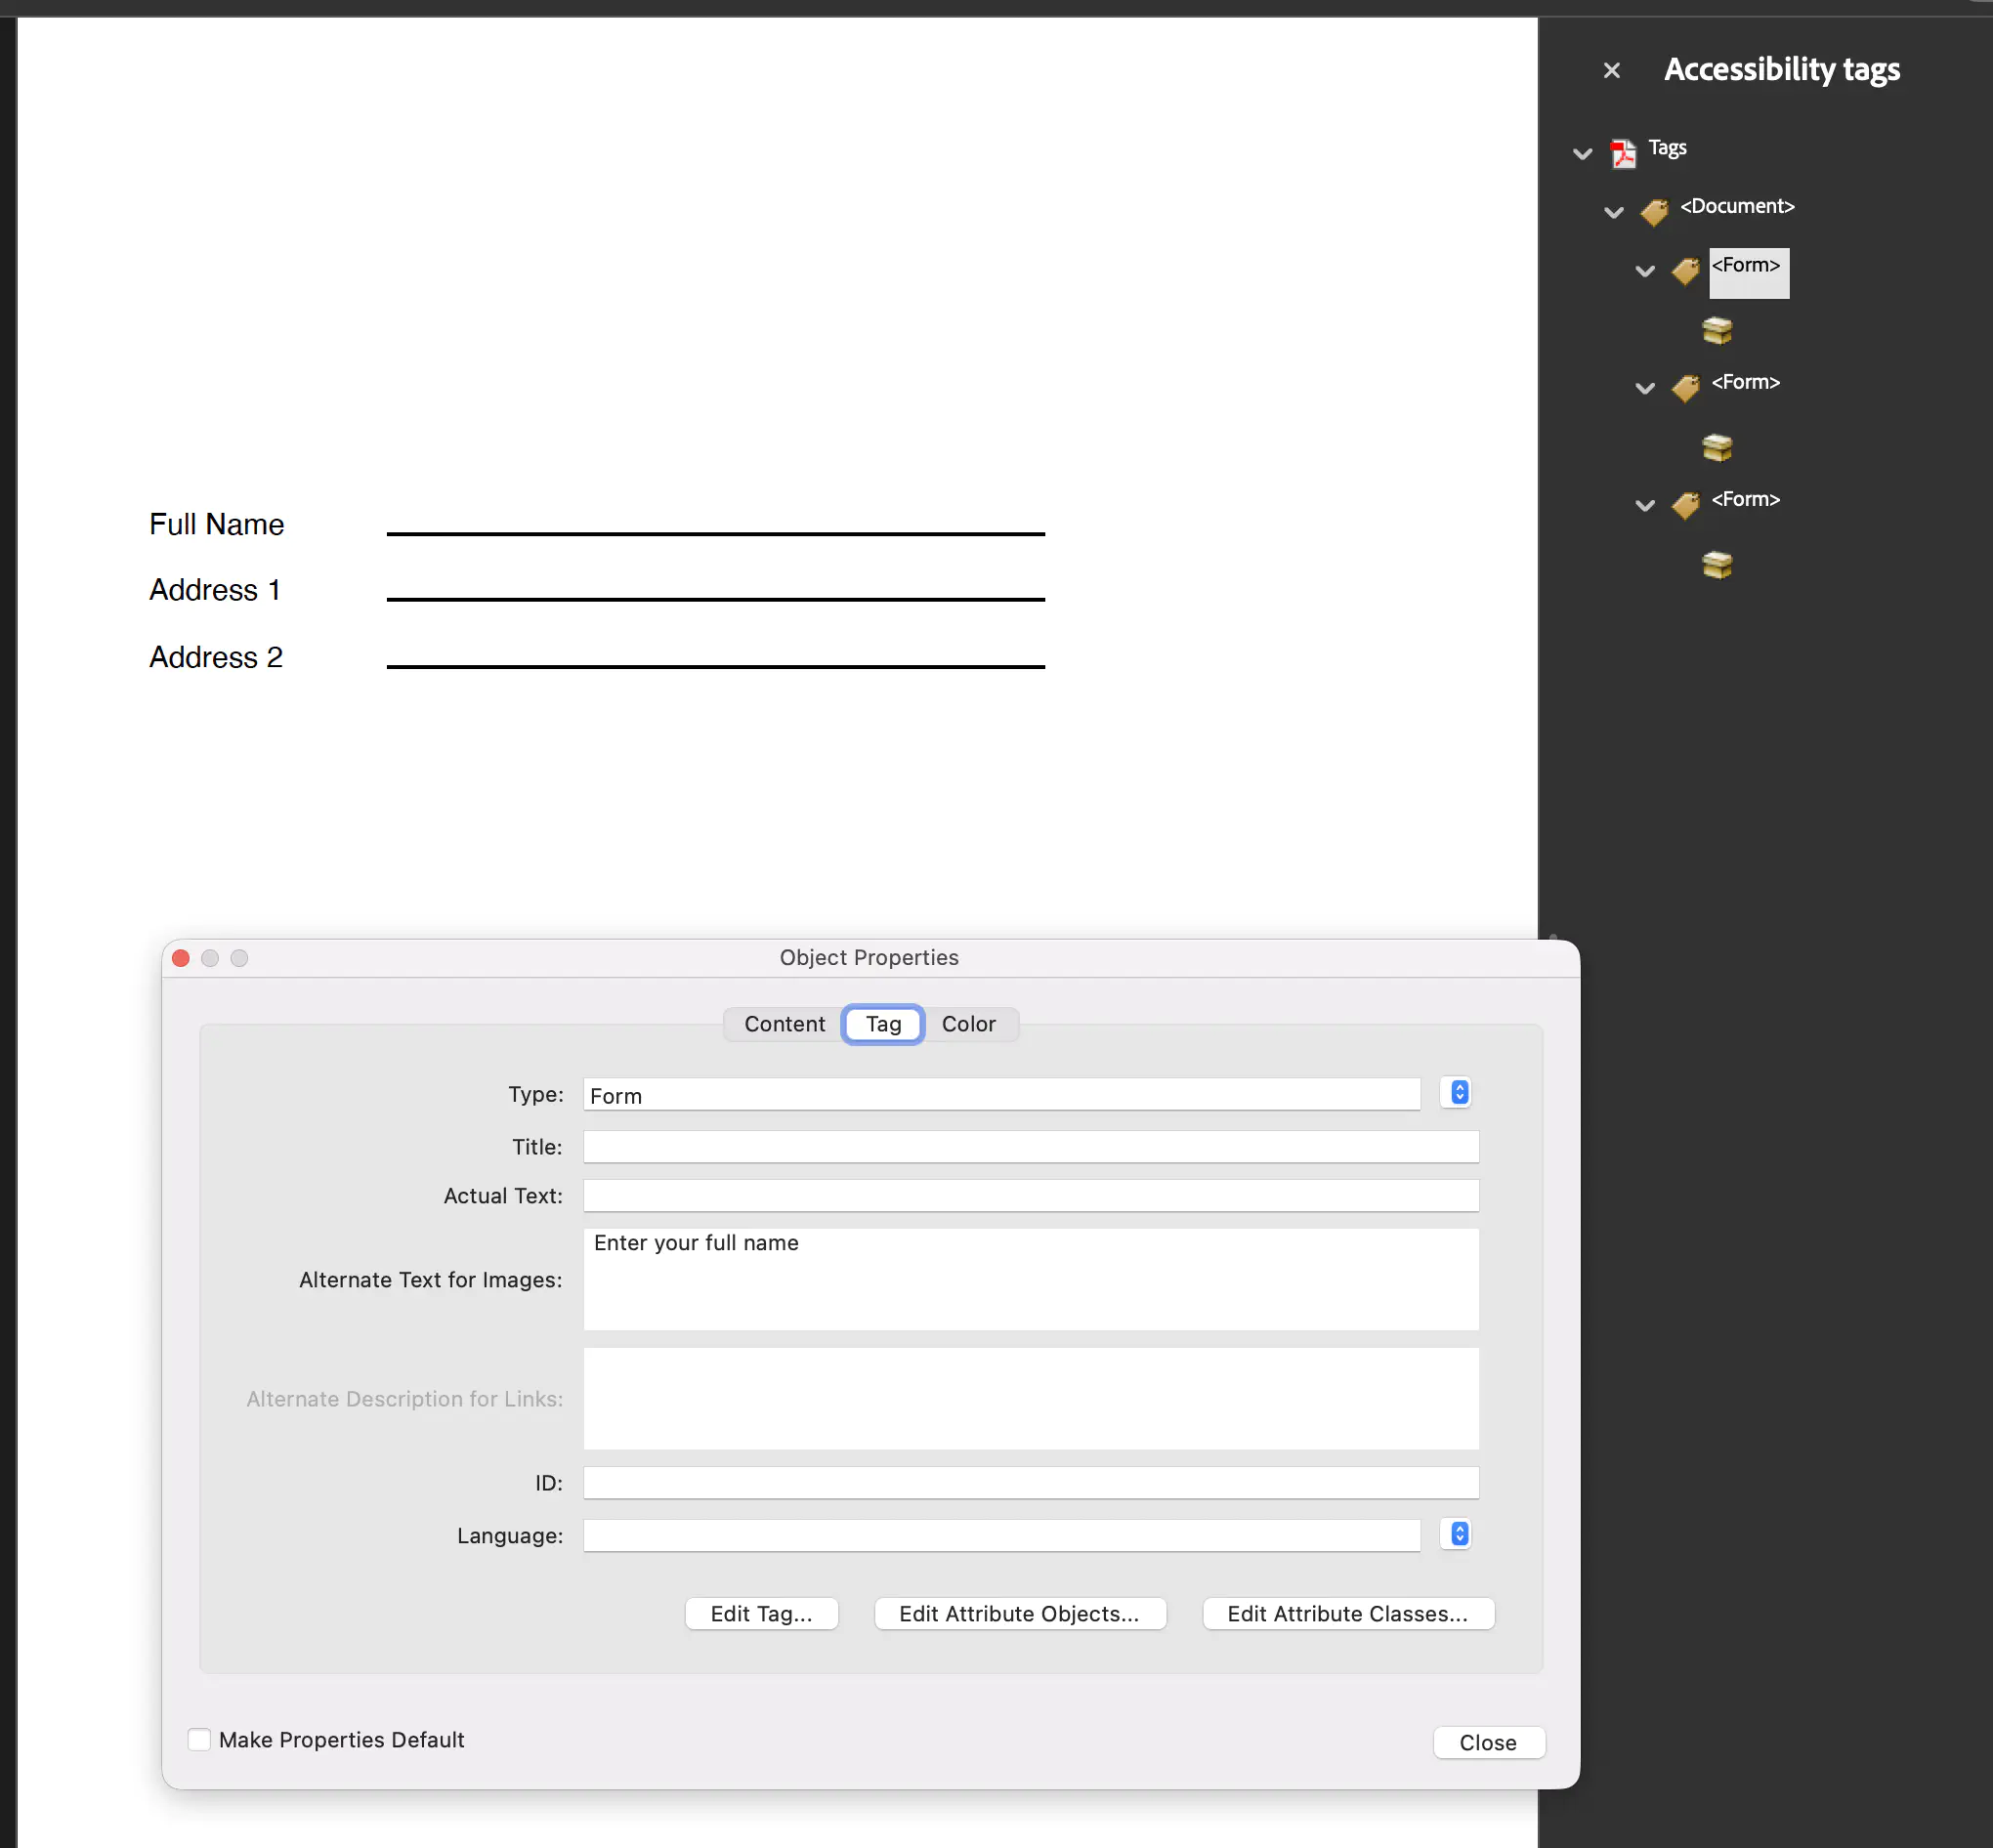Select the content object icon under the third Form

[1718, 564]
